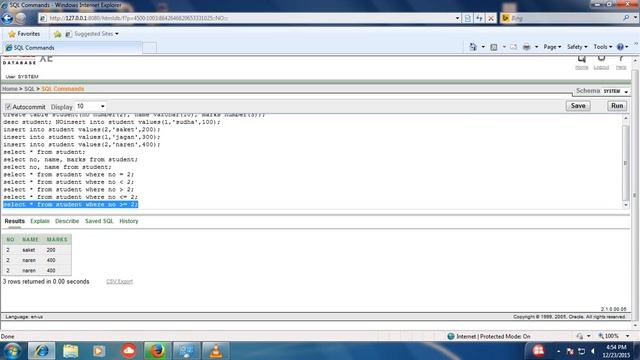Click the 'saket' cell in results
This screenshot has height=360, width=640.
click(x=29, y=250)
